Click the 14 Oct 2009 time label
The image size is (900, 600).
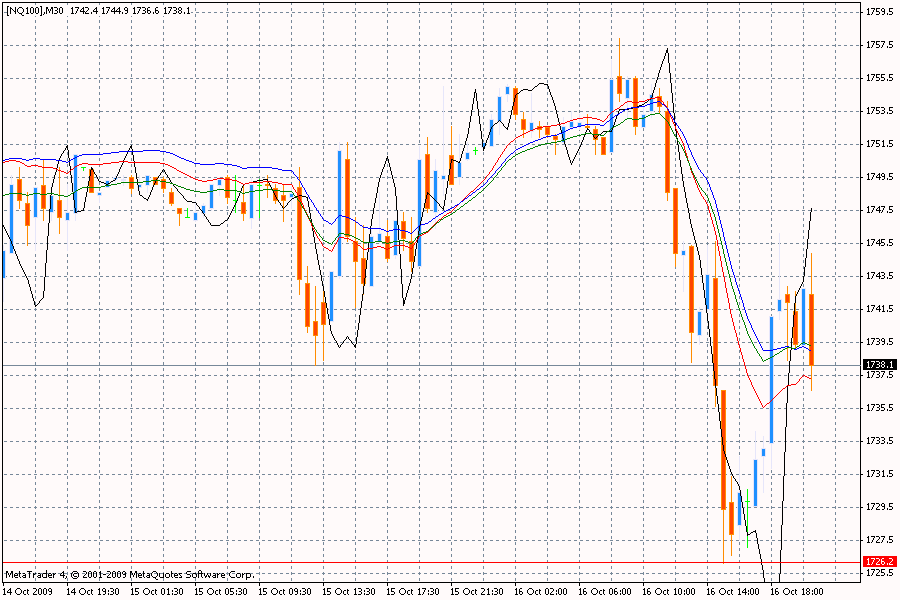[x=28, y=591]
